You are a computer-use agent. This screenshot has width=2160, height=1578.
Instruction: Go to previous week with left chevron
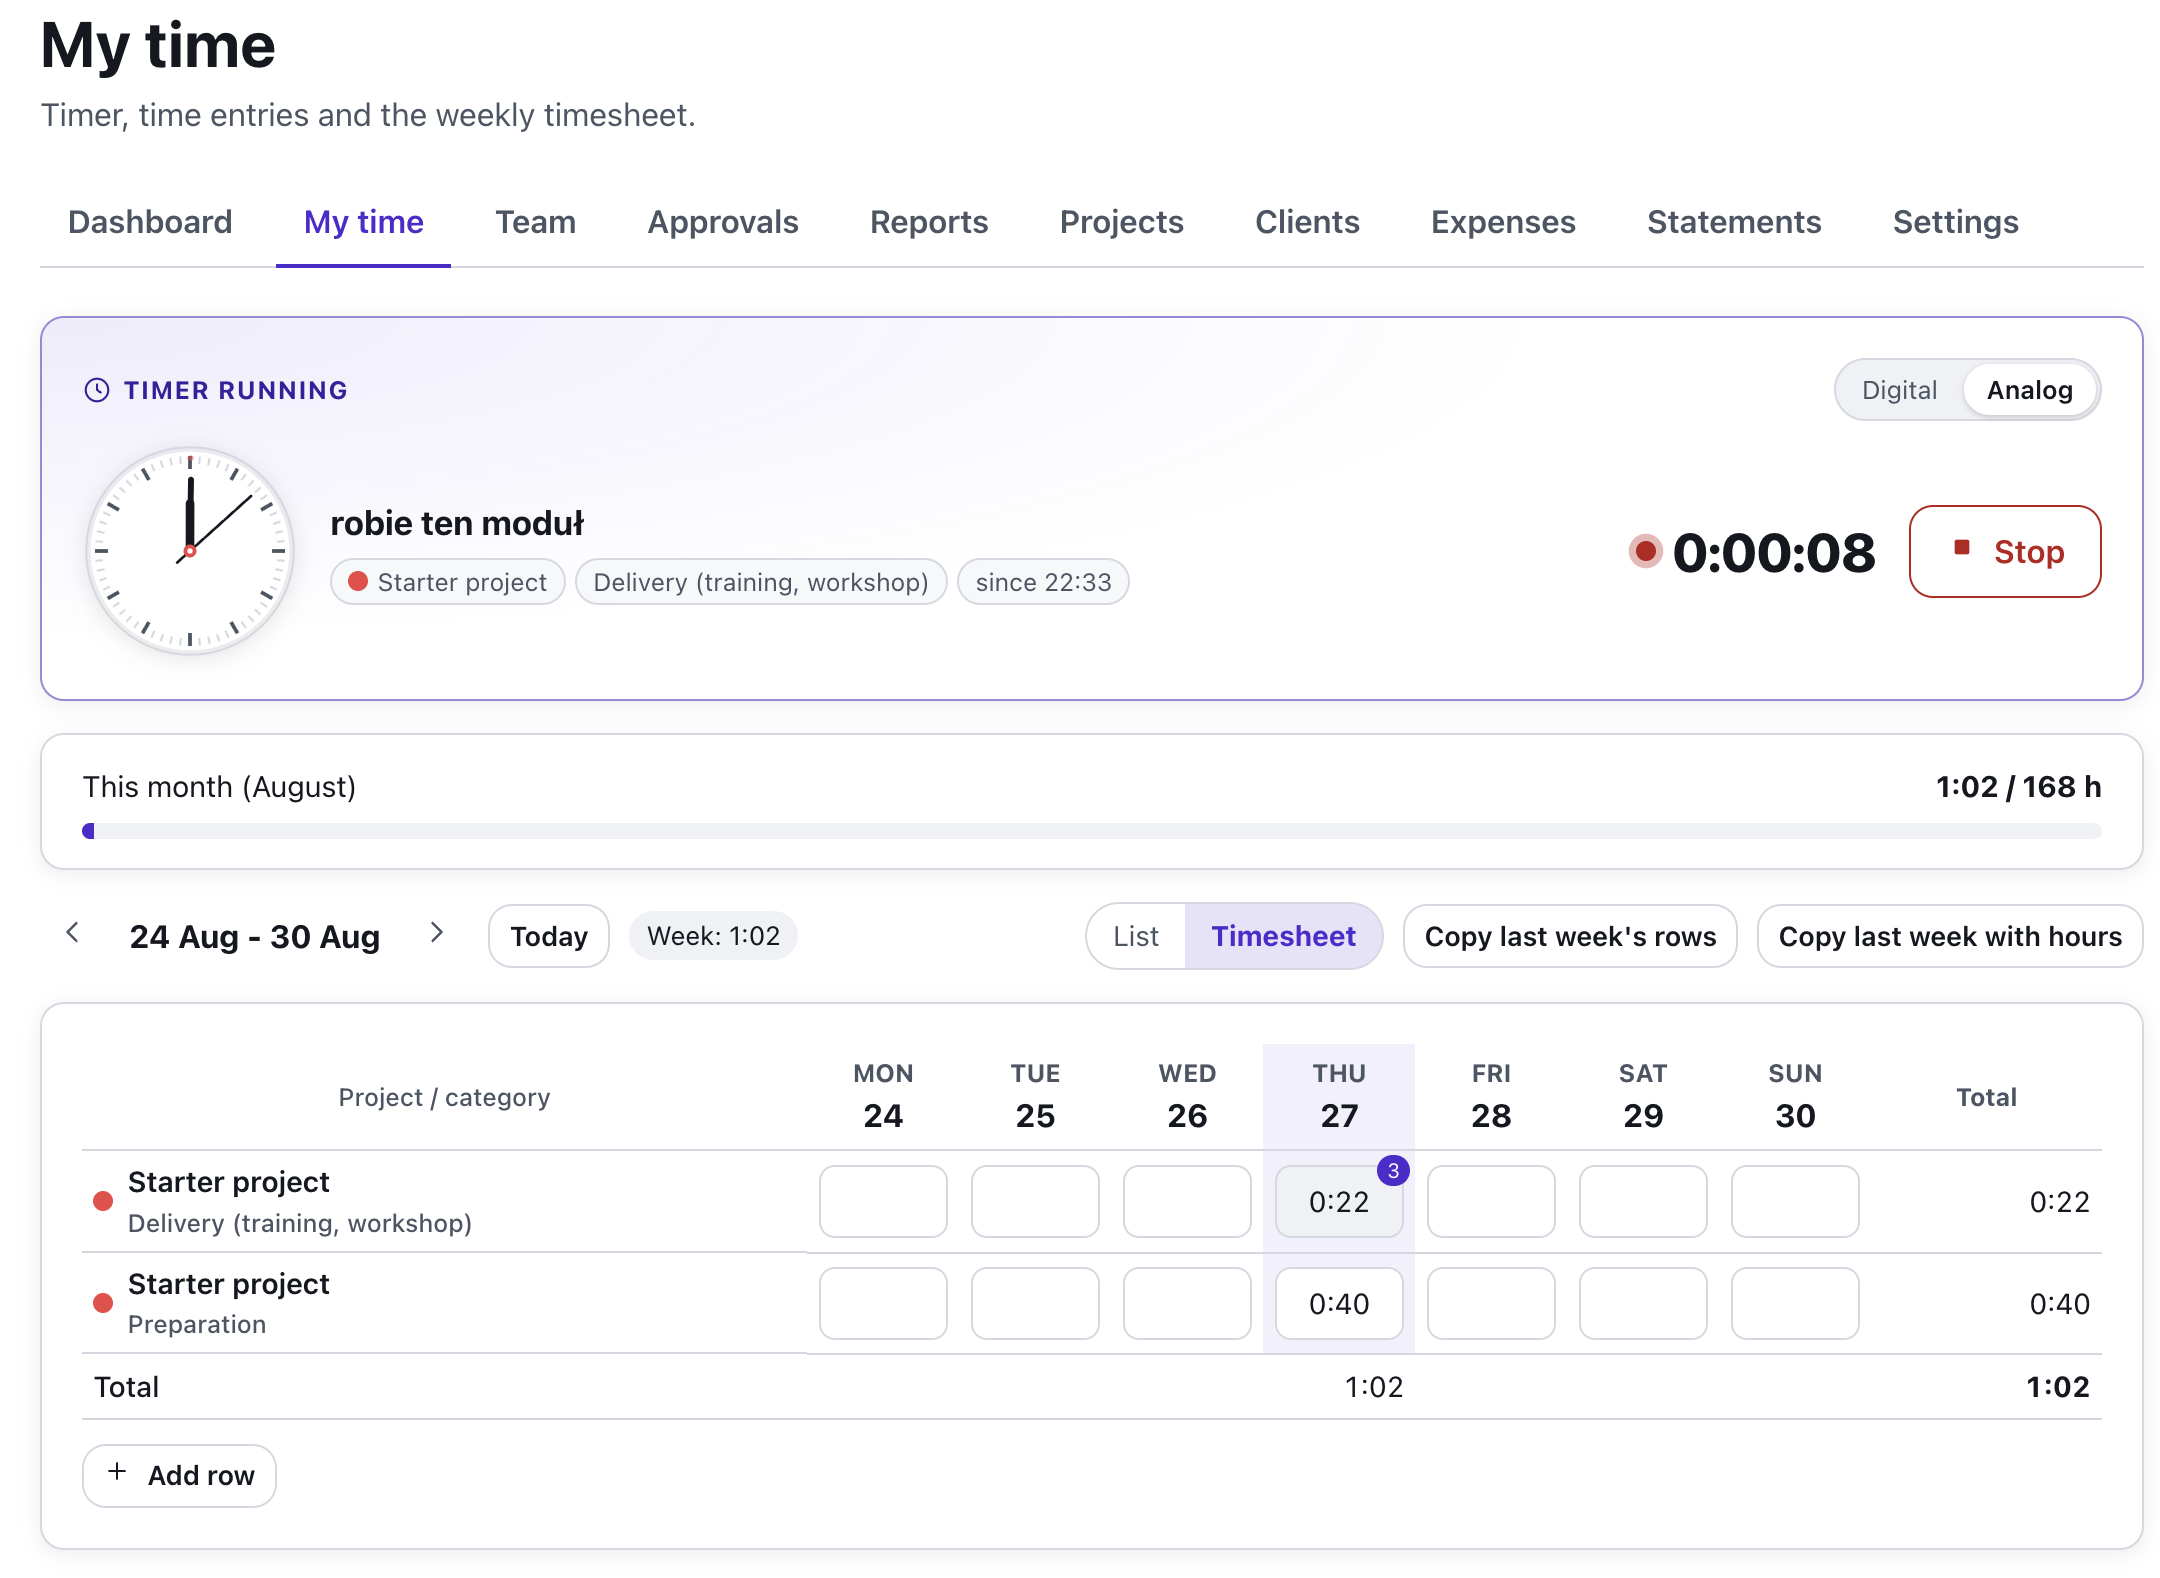pos(72,933)
